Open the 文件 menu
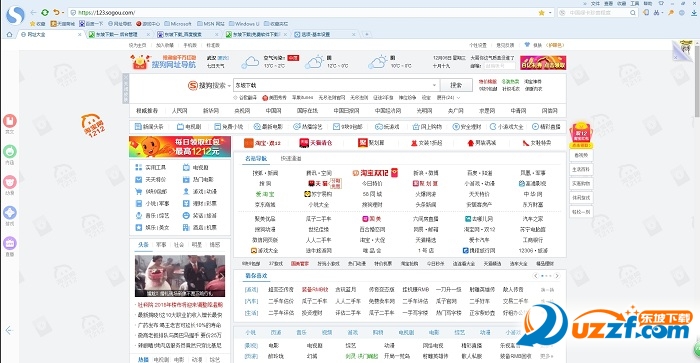Viewport: 700px width, 363px height. [595, 3]
